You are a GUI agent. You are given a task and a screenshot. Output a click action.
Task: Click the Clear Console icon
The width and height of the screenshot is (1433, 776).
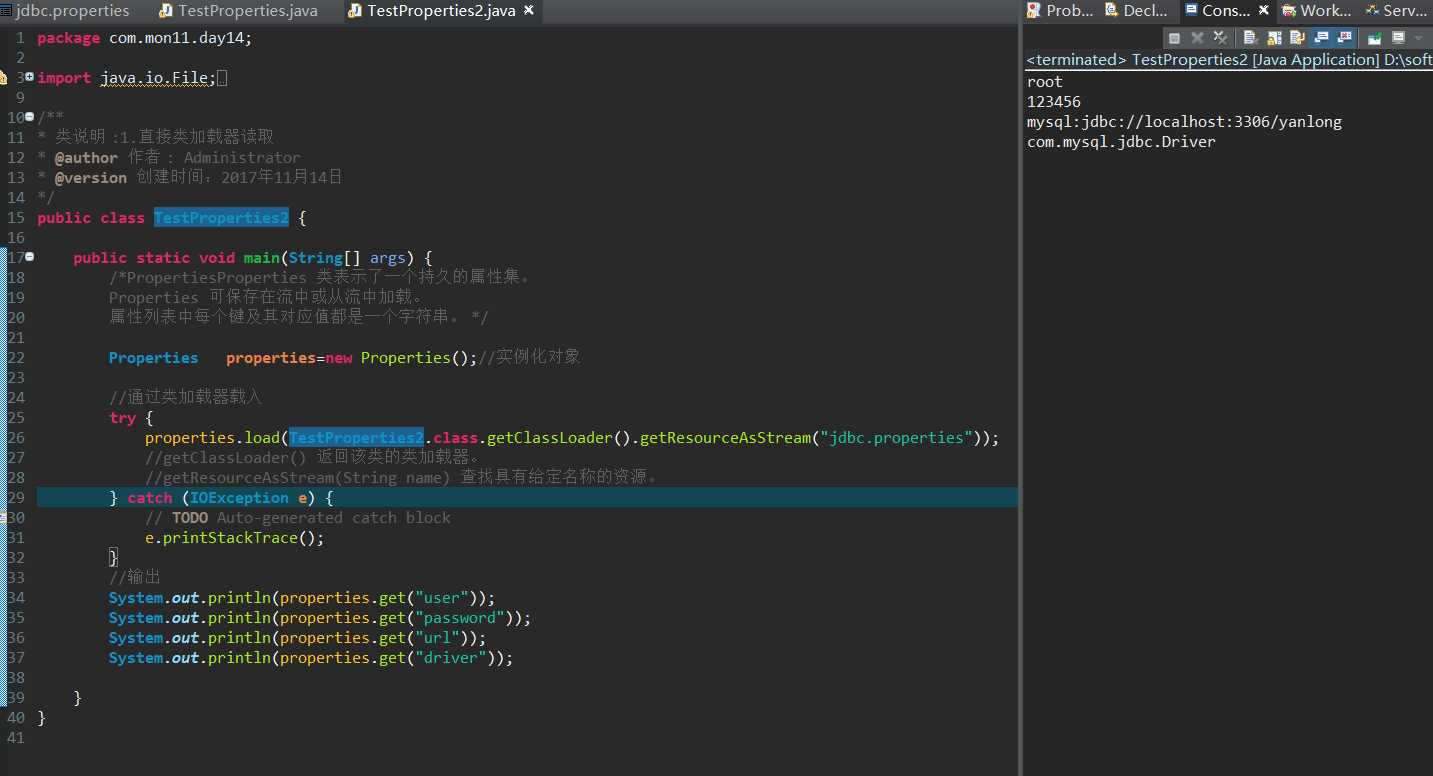coord(1251,38)
